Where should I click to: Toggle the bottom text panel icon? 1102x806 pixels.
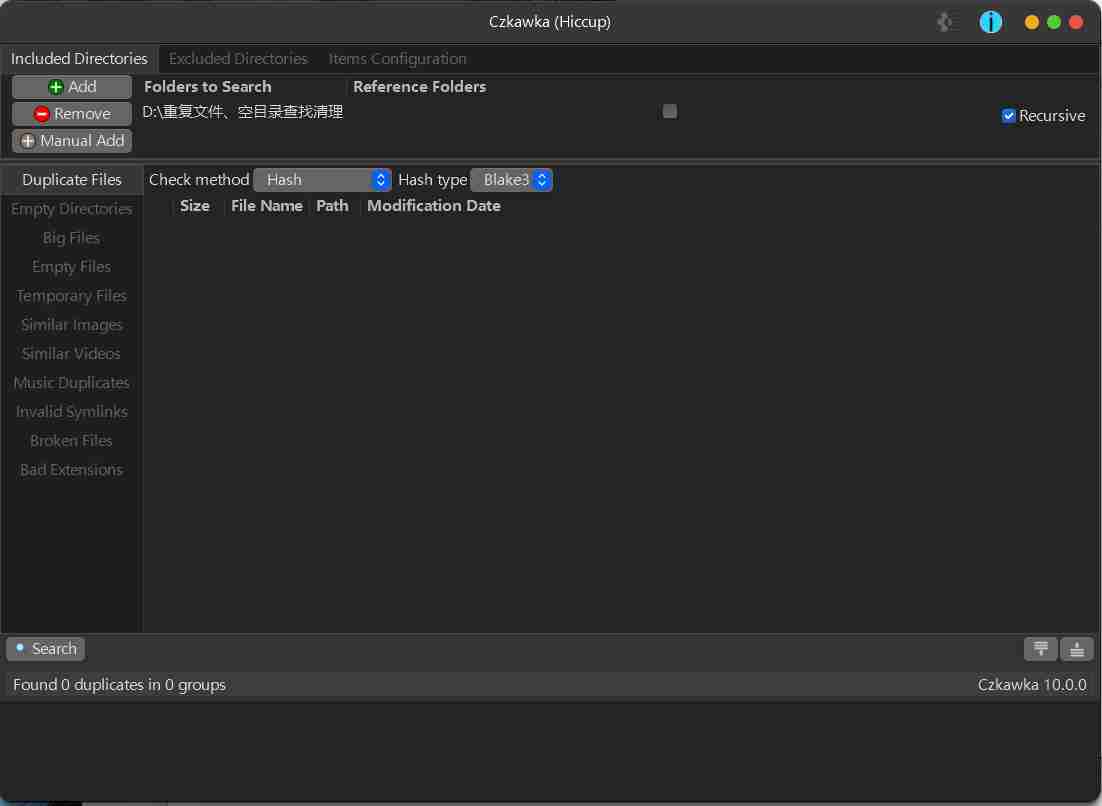point(1076,649)
